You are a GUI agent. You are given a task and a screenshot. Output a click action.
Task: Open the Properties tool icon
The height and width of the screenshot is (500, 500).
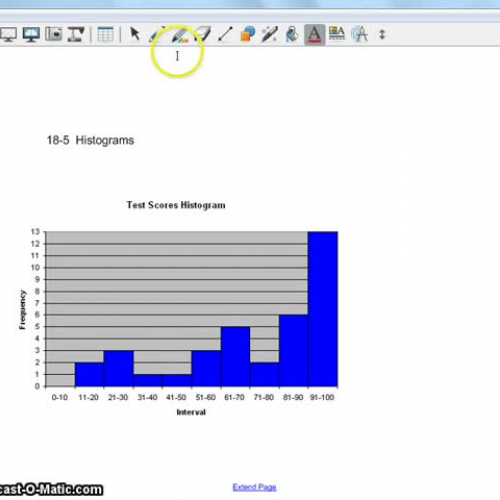coord(337,34)
